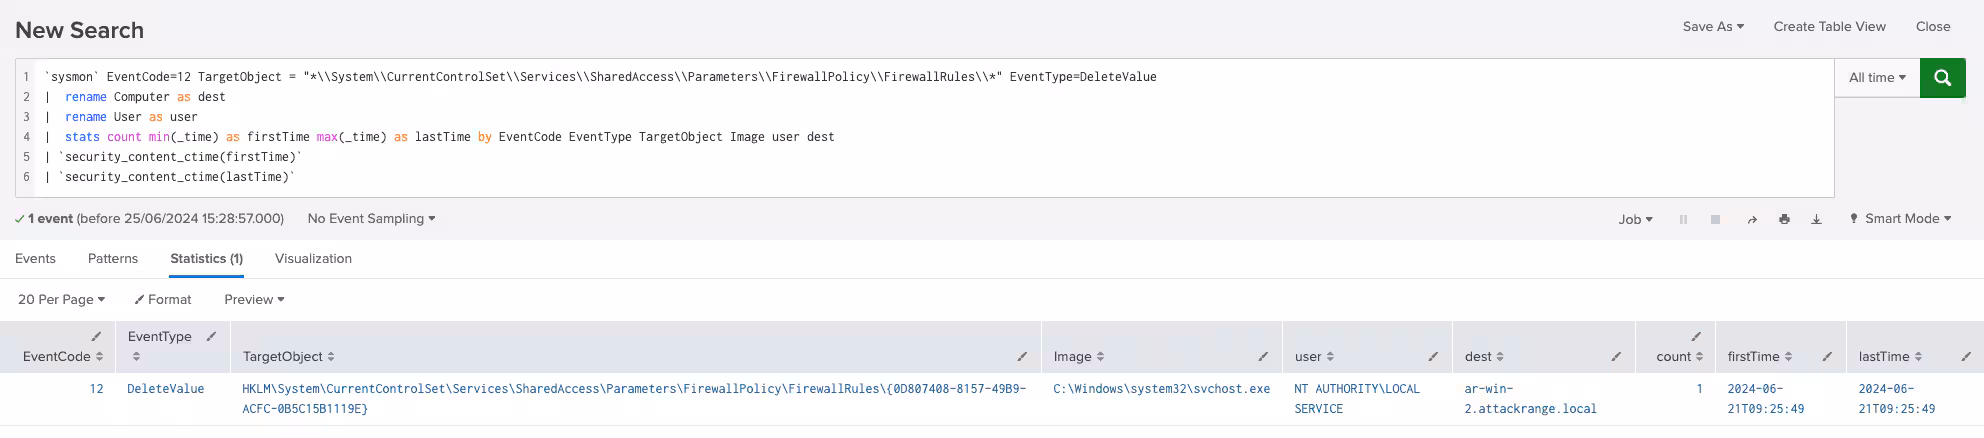Print the search results
The height and width of the screenshot is (438, 1984).
(1784, 219)
